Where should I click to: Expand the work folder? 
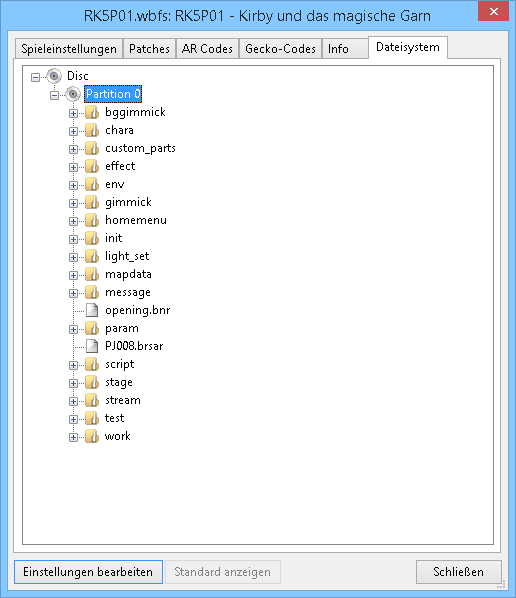(73, 437)
